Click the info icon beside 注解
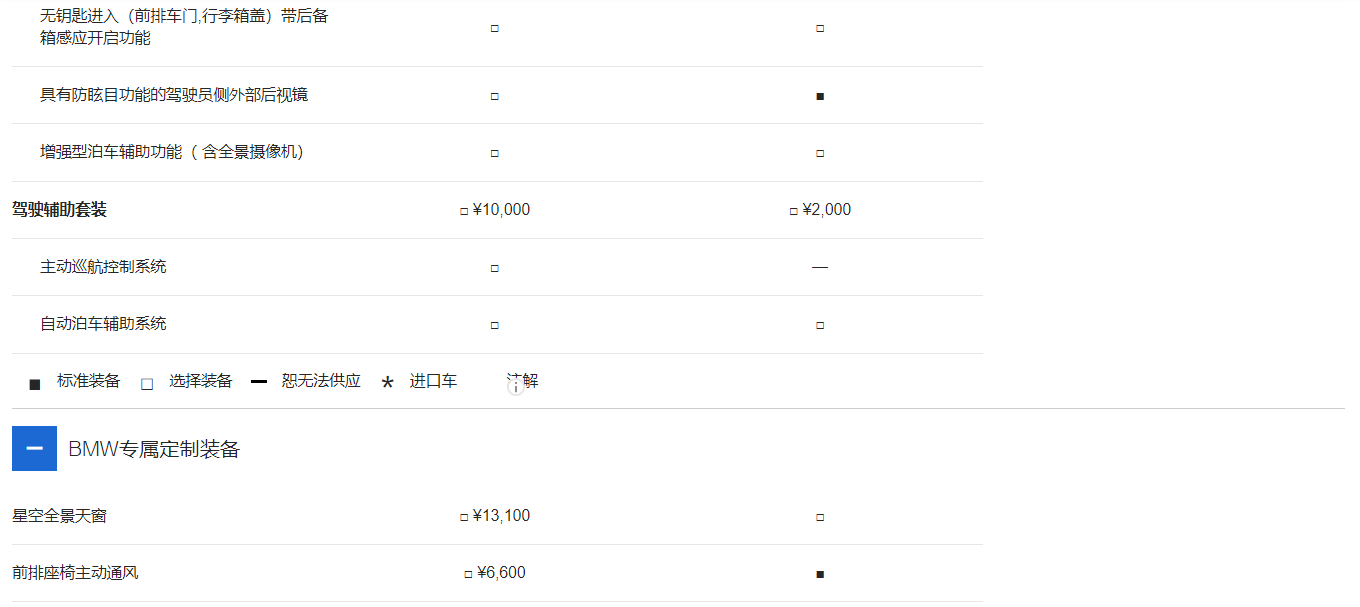 tap(516, 387)
